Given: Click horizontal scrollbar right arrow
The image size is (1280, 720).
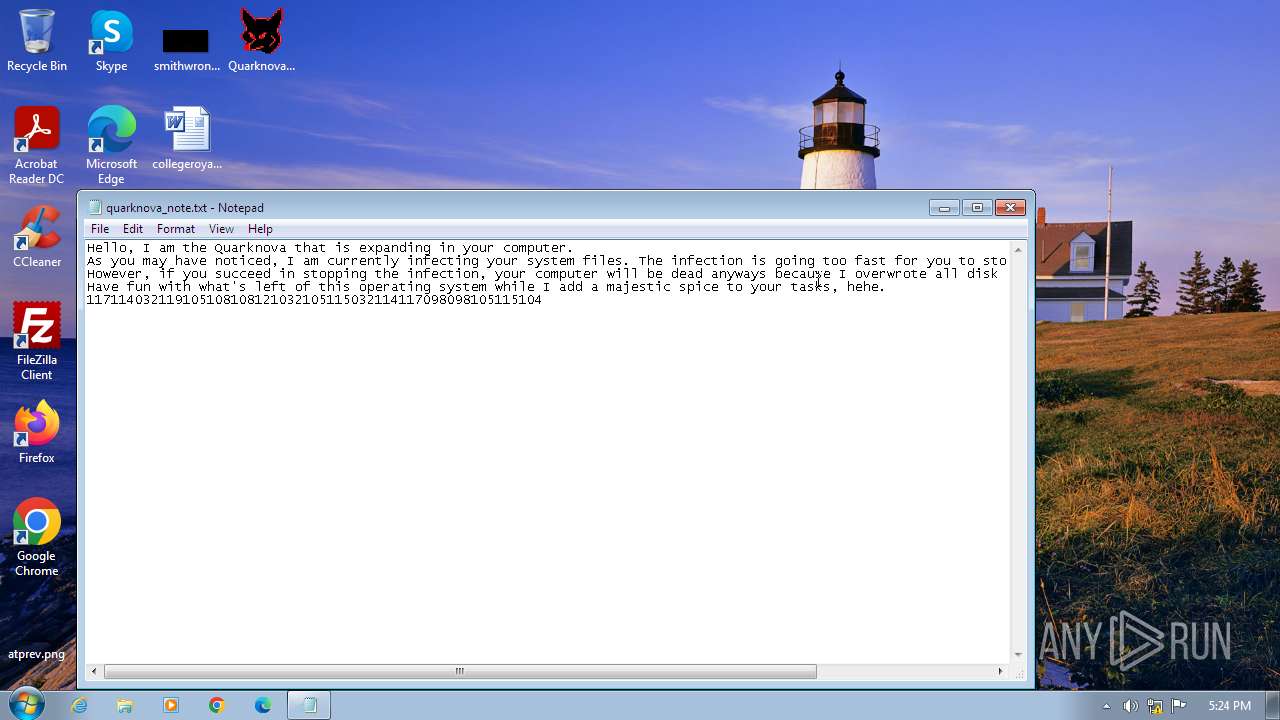Looking at the screenshot, I should tap(1000, 671).
